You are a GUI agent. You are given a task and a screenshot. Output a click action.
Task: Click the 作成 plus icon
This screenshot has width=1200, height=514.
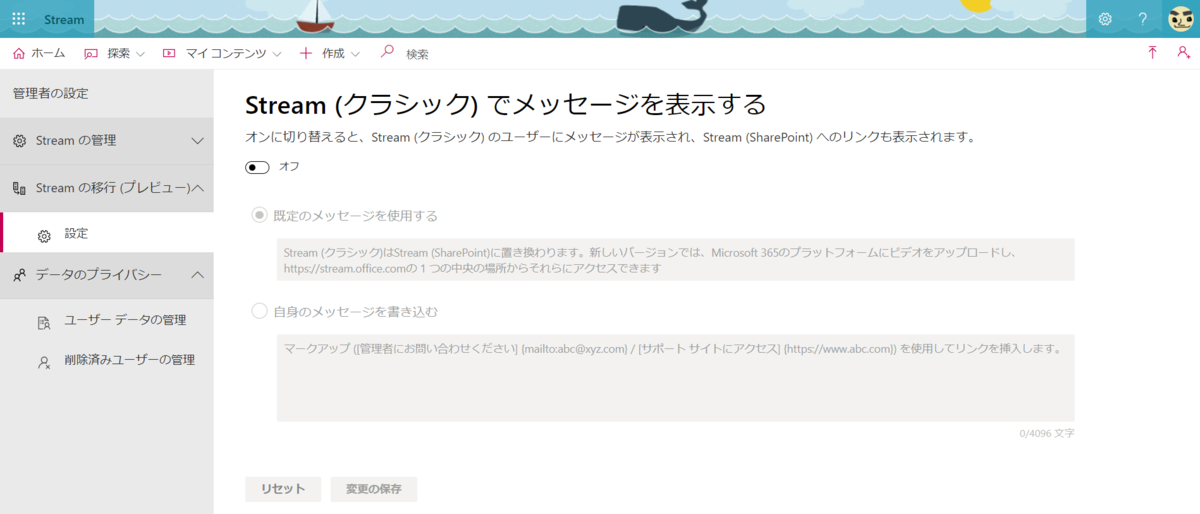point(306,53)
